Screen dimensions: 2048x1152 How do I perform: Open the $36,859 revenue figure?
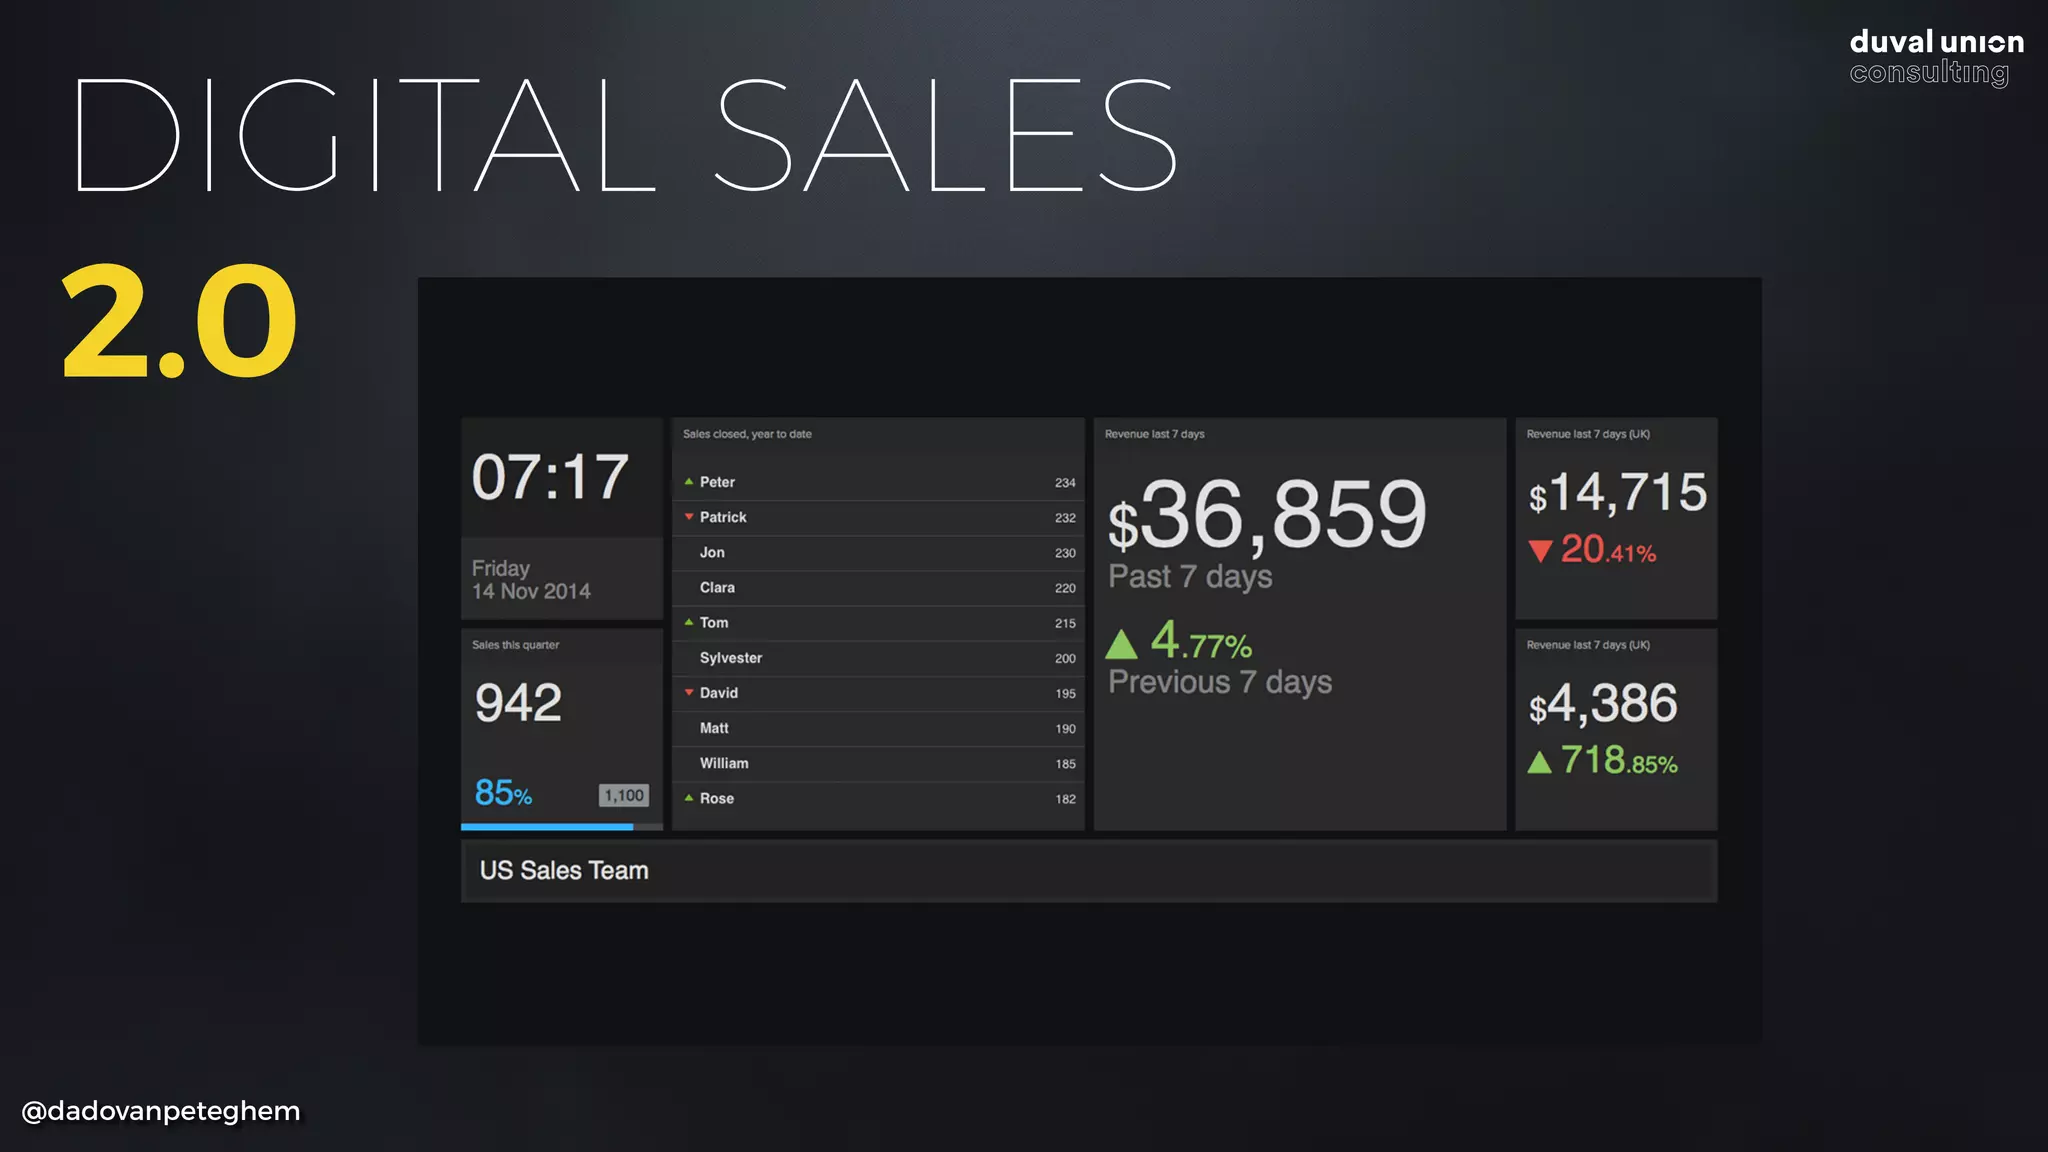(x=1267, y=516)
